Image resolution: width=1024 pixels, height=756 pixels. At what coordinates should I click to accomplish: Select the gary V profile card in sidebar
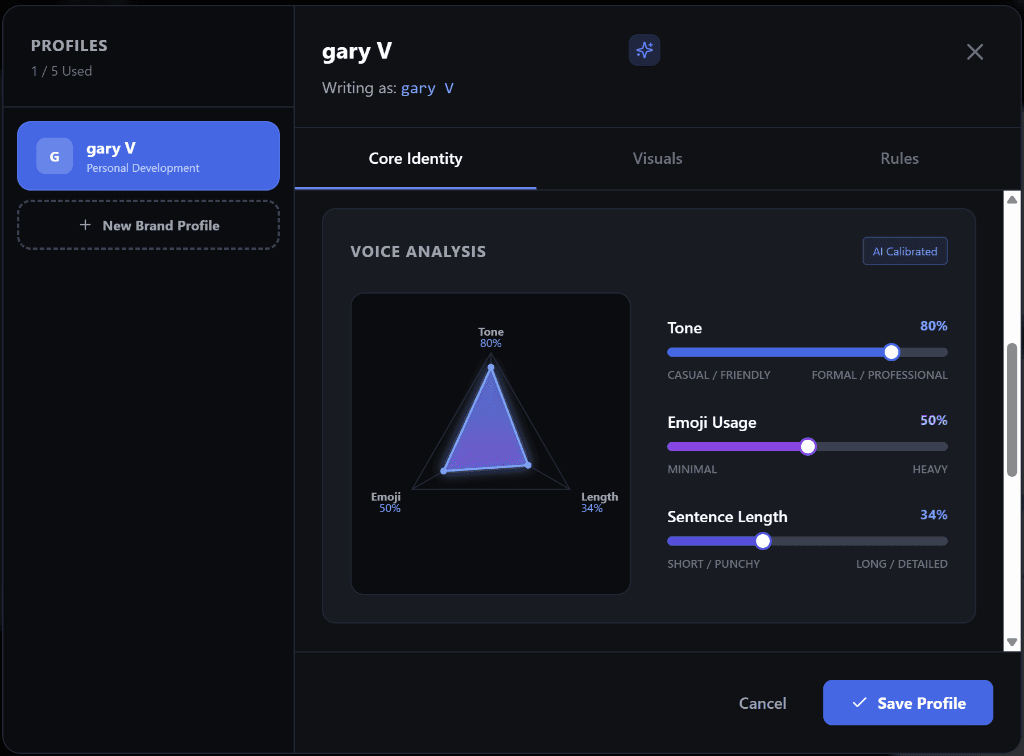click(x=148, y=156)
